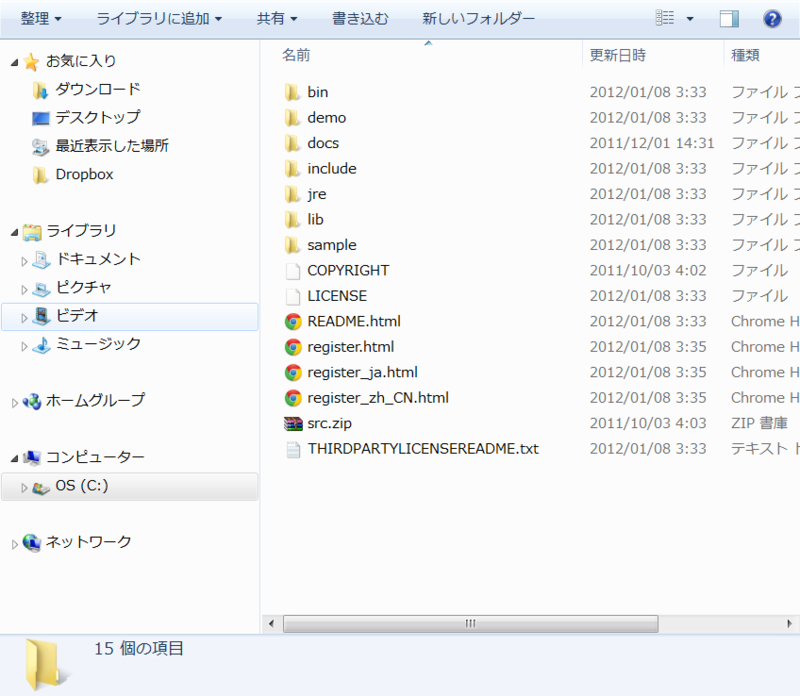Open the help question mark icon
The width and height of the screenshot is (800, 696).
point(772,19)
